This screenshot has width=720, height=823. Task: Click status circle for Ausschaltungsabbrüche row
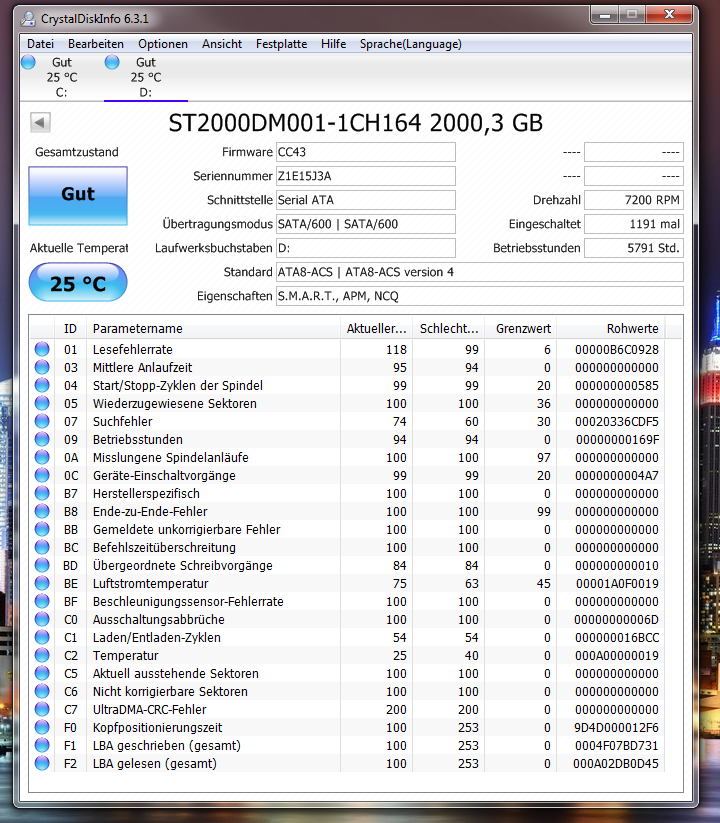tap(42, 619)
